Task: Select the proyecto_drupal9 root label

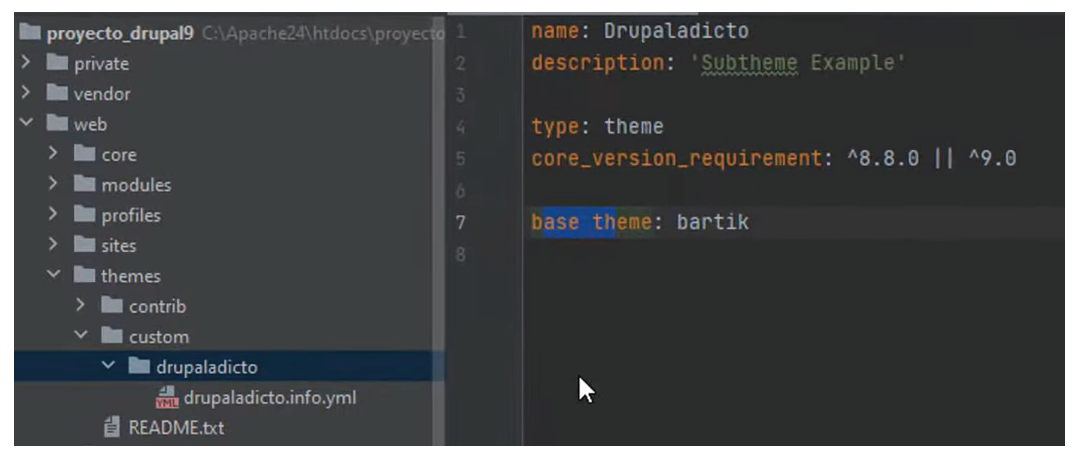Action: point(120,34)
